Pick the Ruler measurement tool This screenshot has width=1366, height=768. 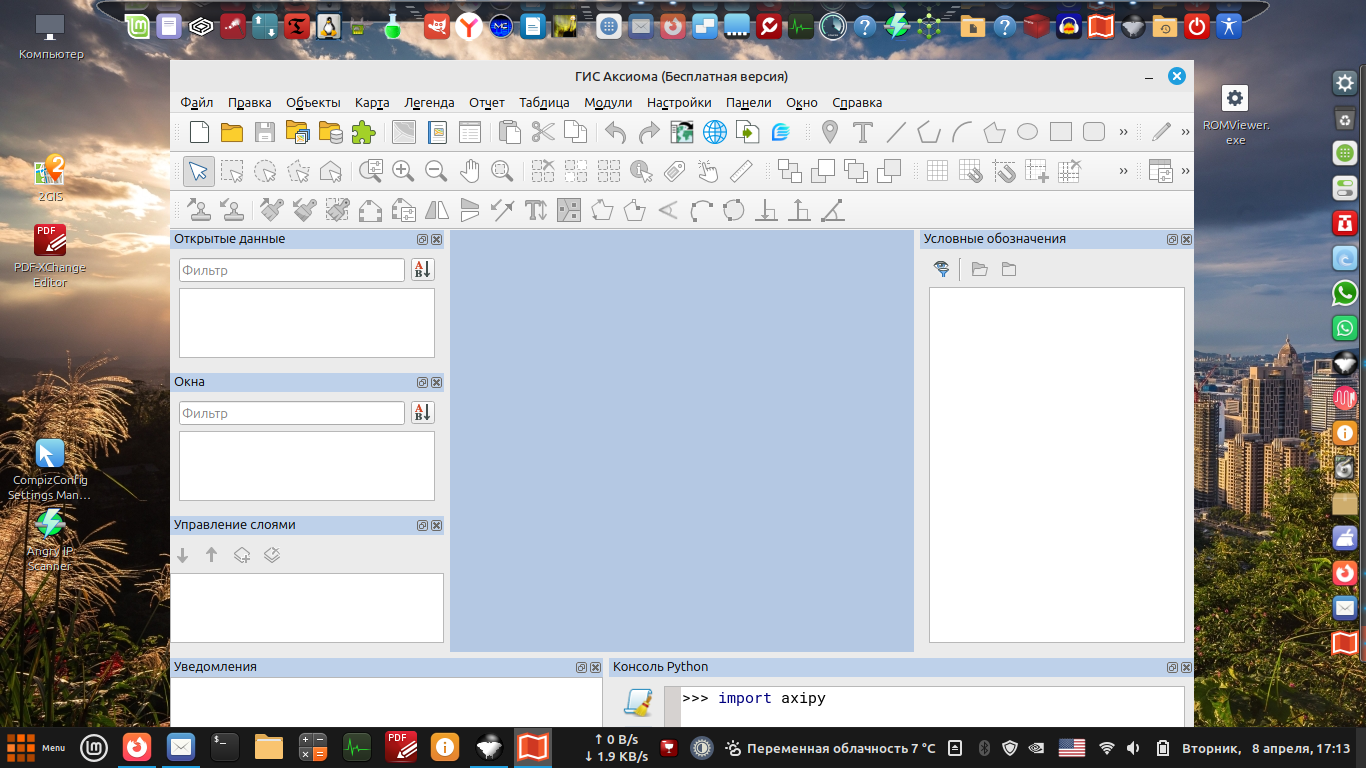coord(741,171)
